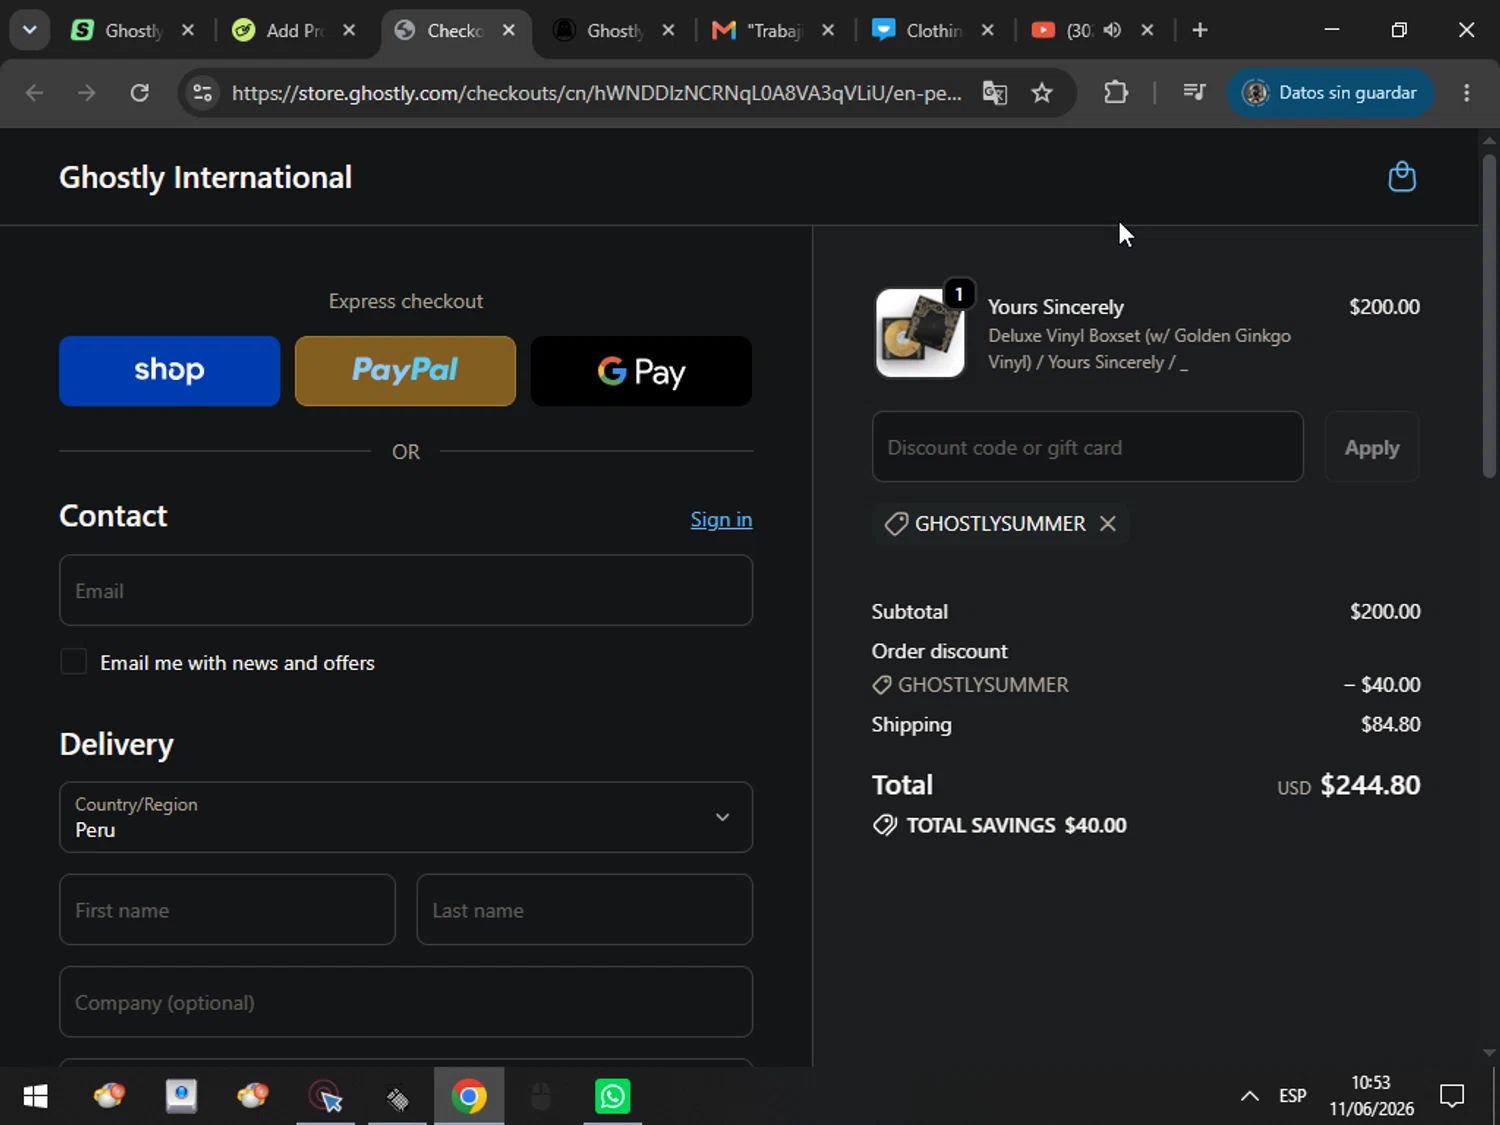The height and width of the screenshot is (1125, 1500).
Task: Focus the Company (optional) field
Action: (406, 1001)
